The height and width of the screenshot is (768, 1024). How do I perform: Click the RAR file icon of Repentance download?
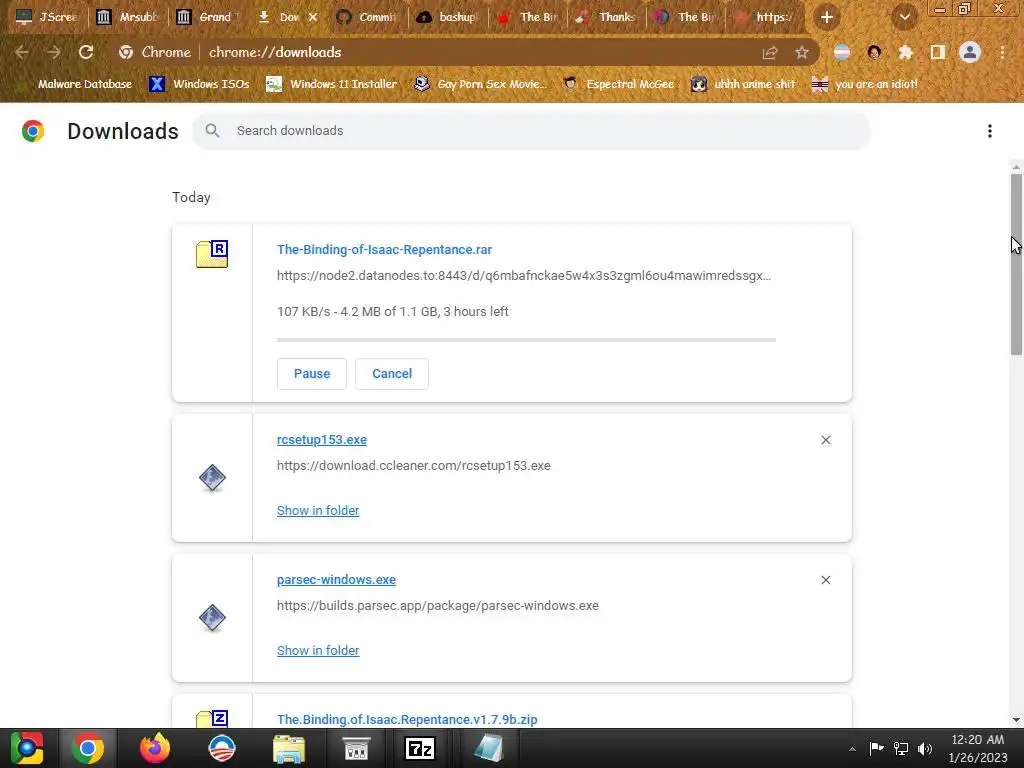pyautogui.click(x=212, y=254)
